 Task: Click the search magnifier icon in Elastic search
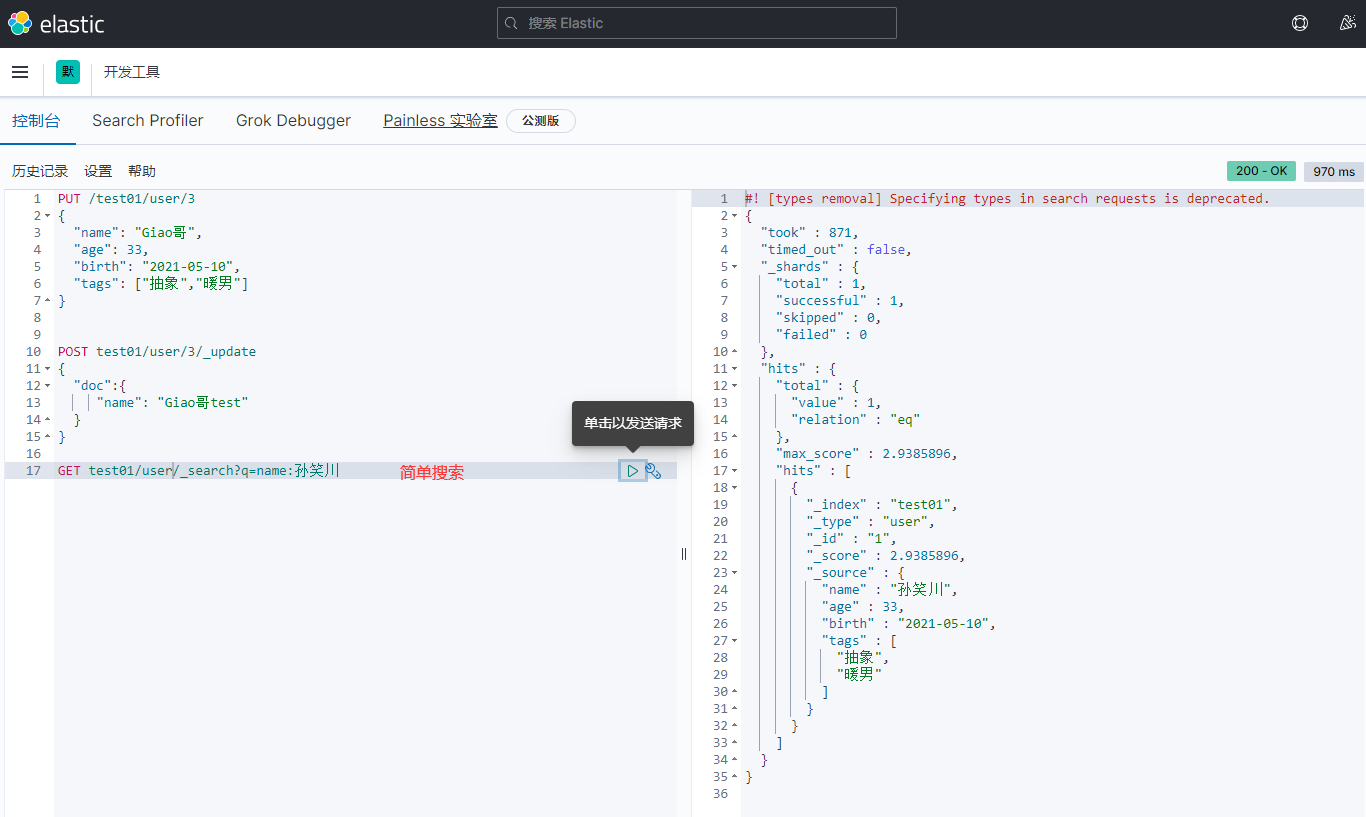coord(511,23)
